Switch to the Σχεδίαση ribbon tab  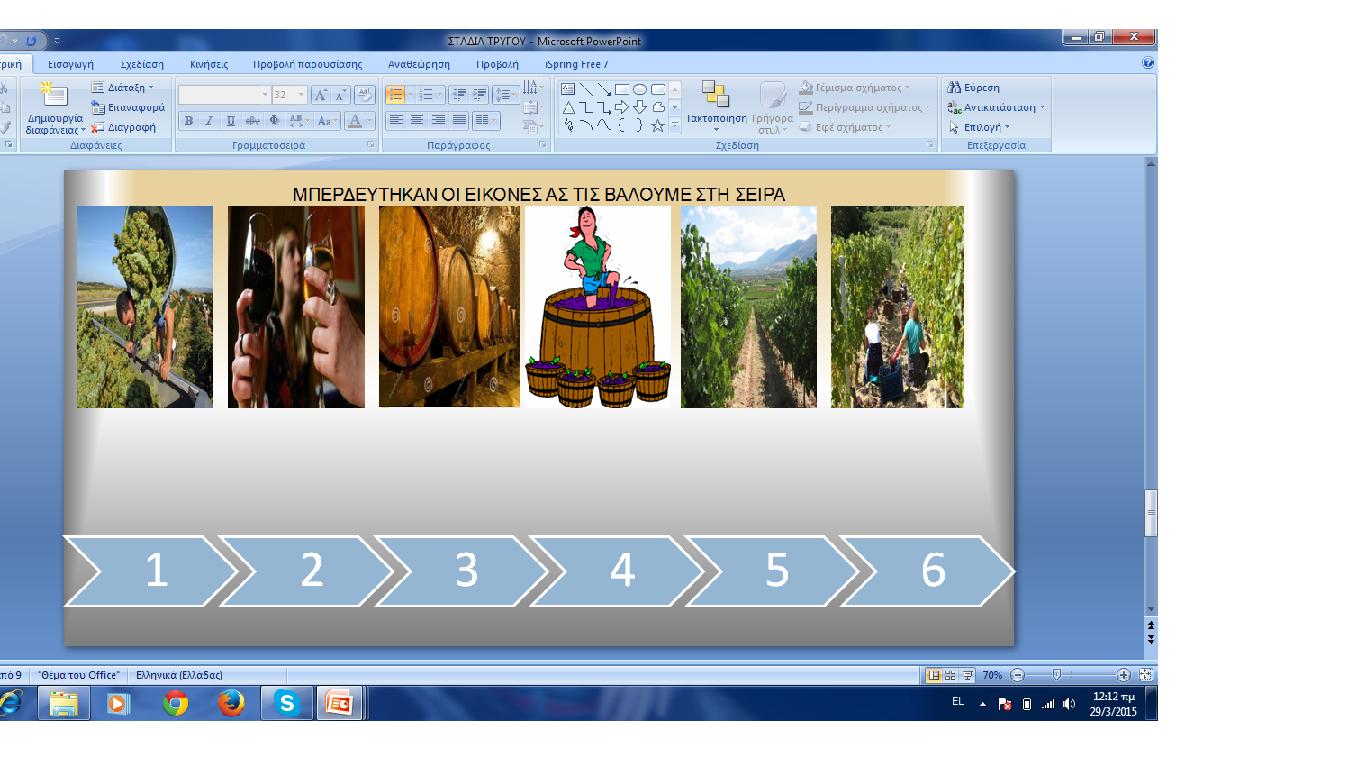(x=142, y=64)
